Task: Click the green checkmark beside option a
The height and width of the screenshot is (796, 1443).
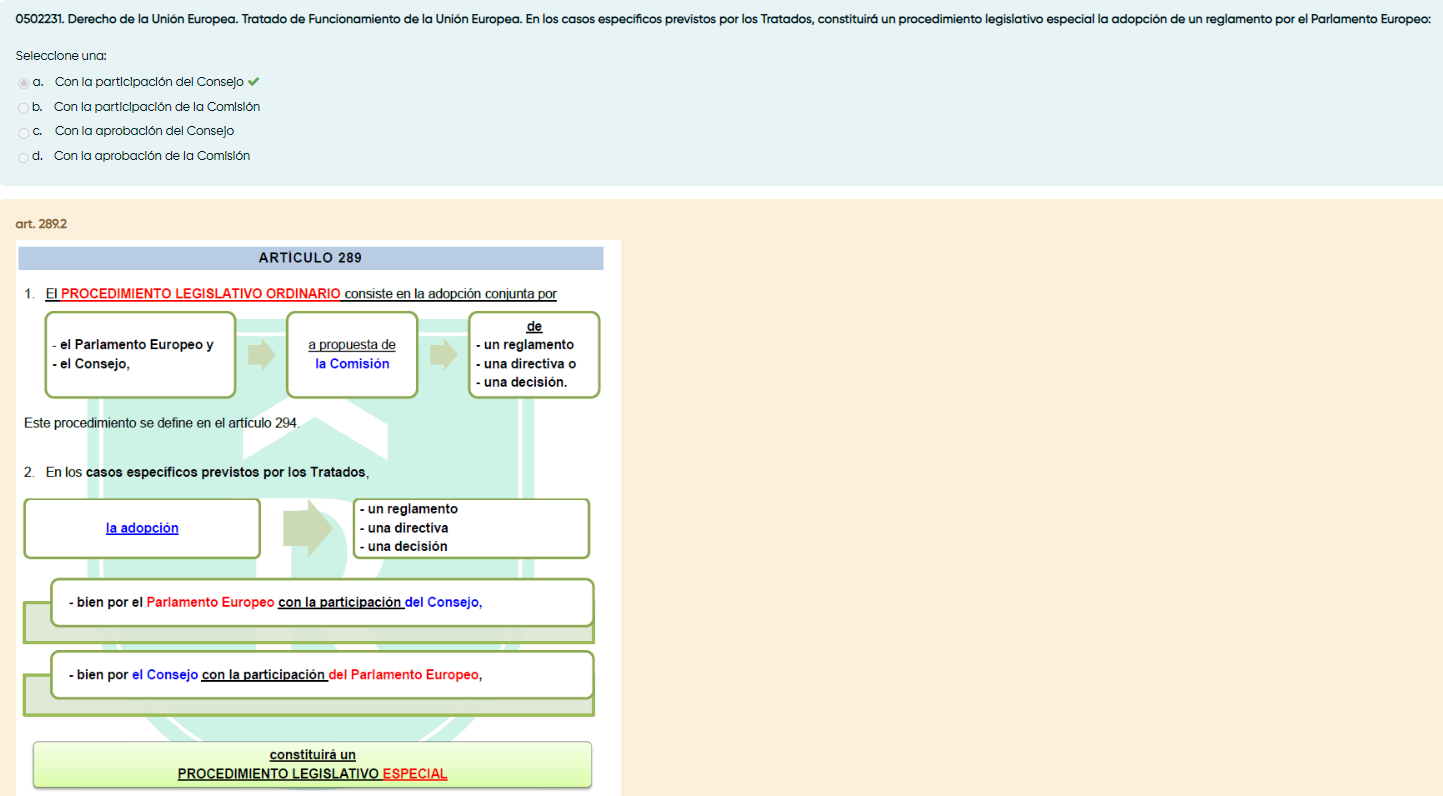Action: point(253,82)
